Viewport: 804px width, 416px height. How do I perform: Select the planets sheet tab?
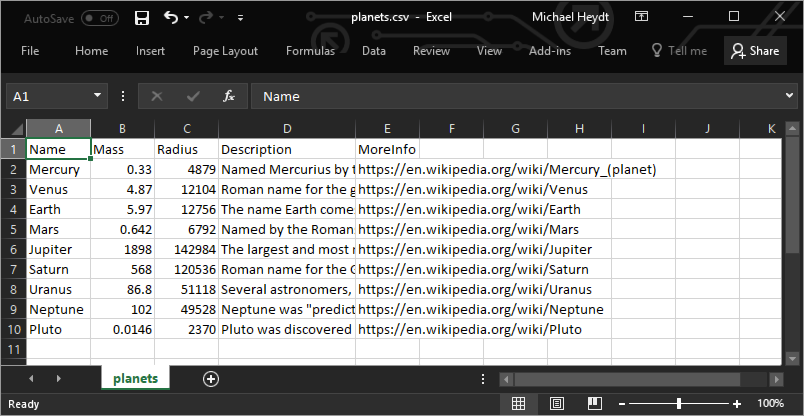click(135, 379)
